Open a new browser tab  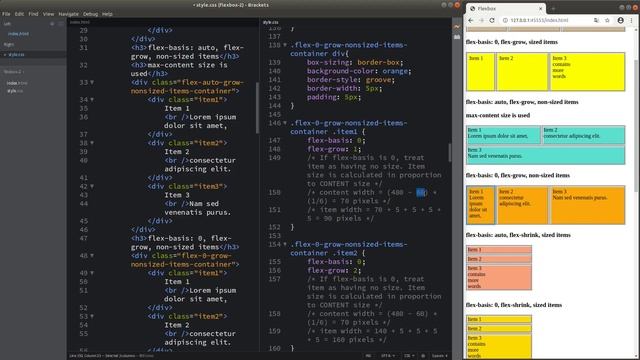(553, 8)
